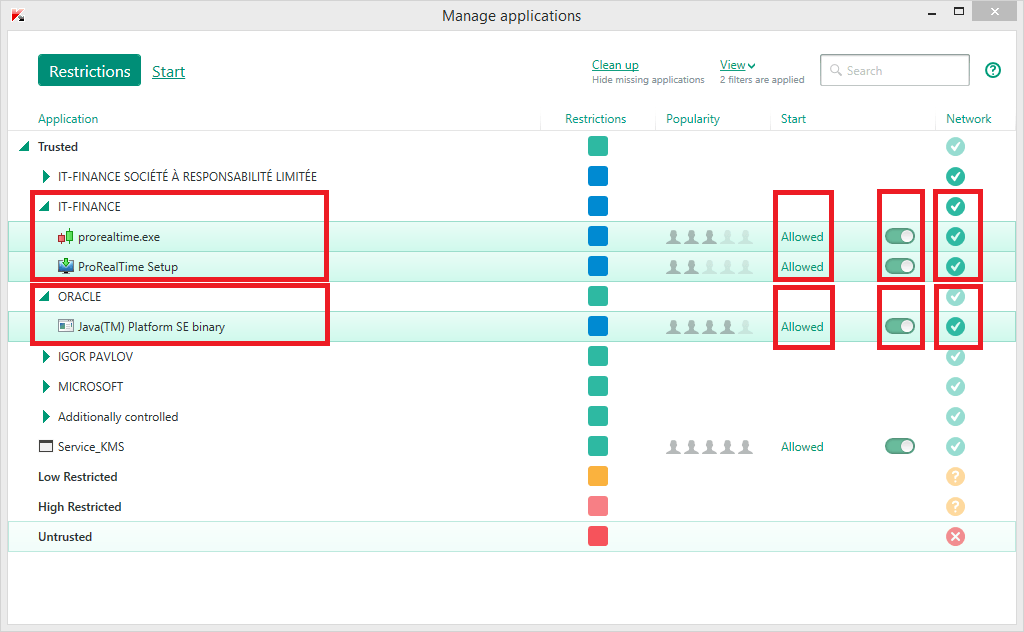
Task: Click network checkmark for MICROSOFT row
Action: [x=955, y=387]
